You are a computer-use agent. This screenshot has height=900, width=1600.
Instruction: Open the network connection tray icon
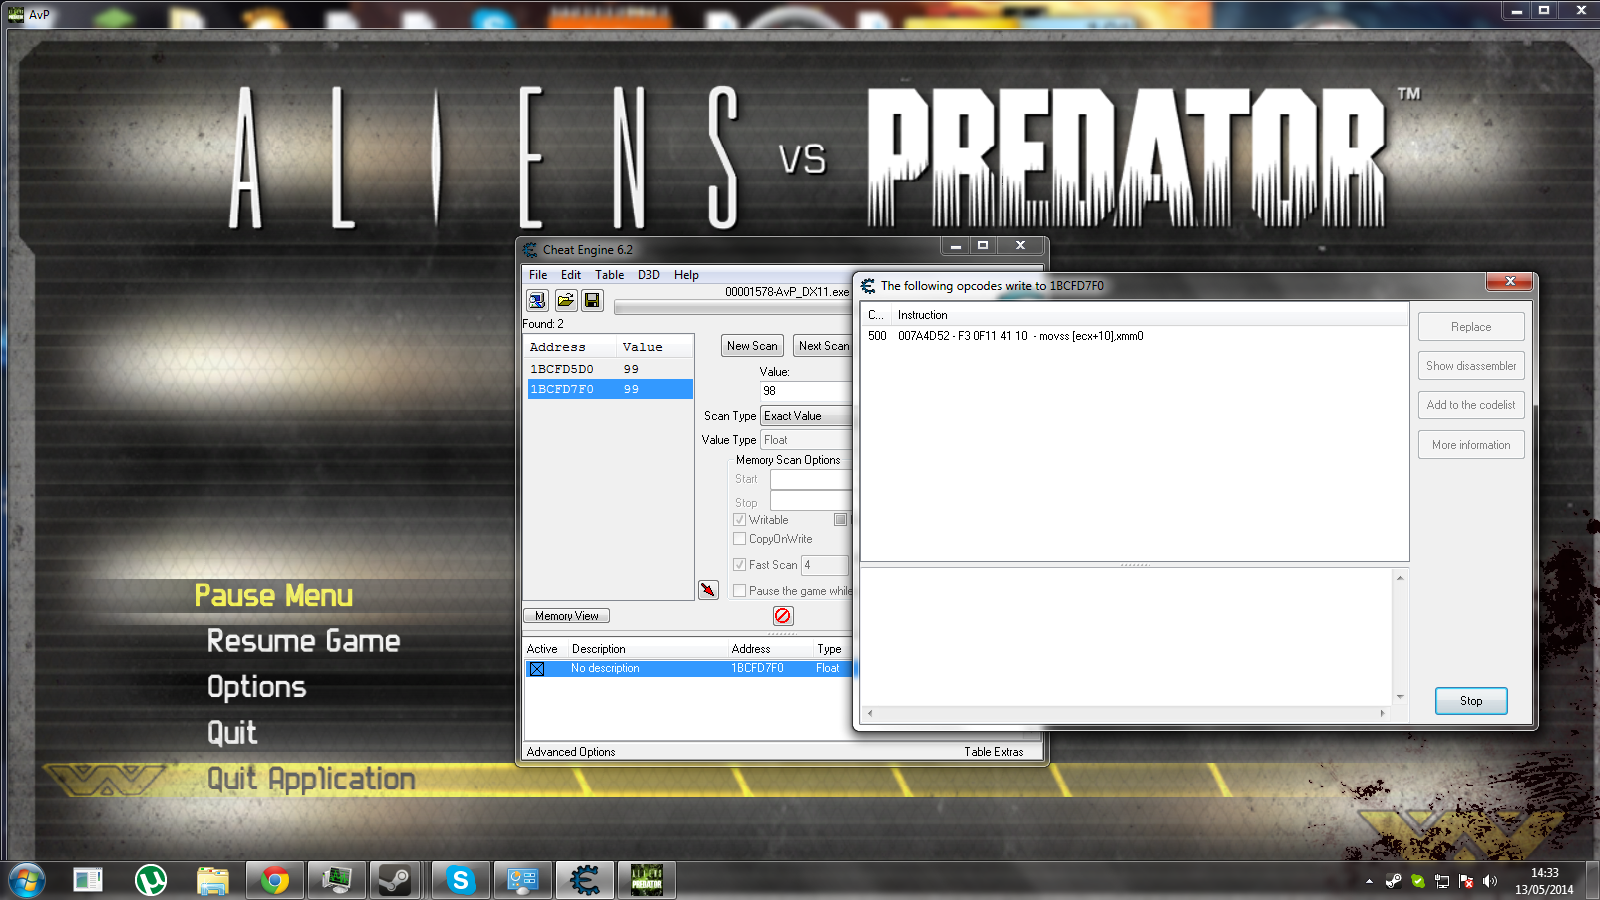[x=1442, y=881]
